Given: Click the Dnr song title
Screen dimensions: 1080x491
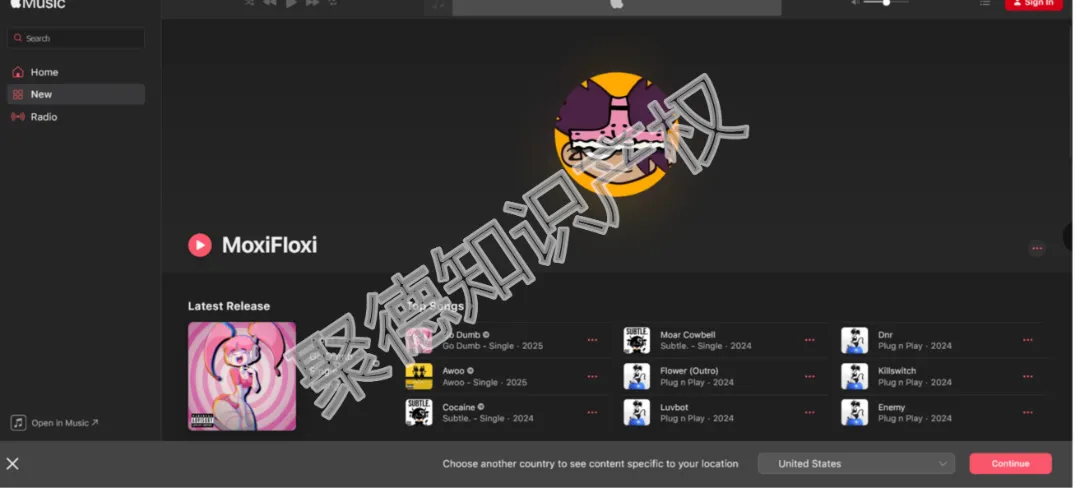Looking at the screenshot, I should click(x=885, y=335).
